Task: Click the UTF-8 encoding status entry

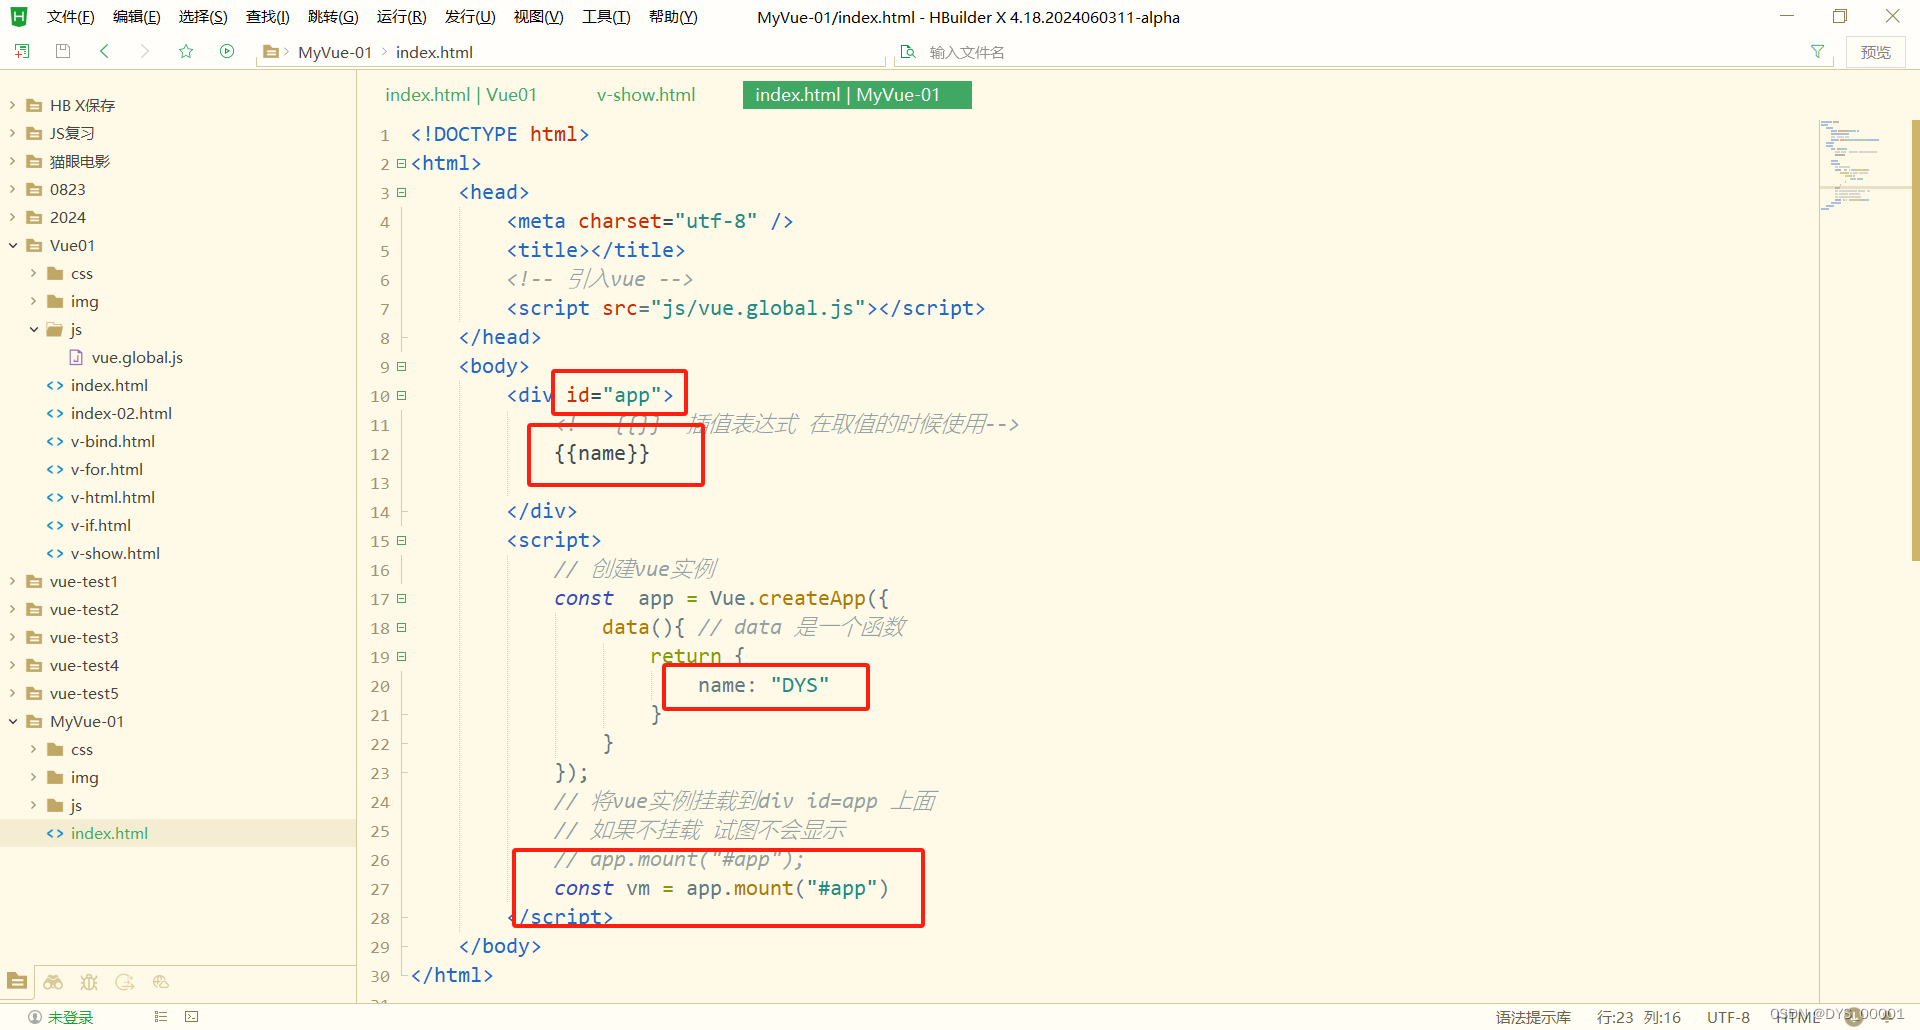Action: 1728,1017
